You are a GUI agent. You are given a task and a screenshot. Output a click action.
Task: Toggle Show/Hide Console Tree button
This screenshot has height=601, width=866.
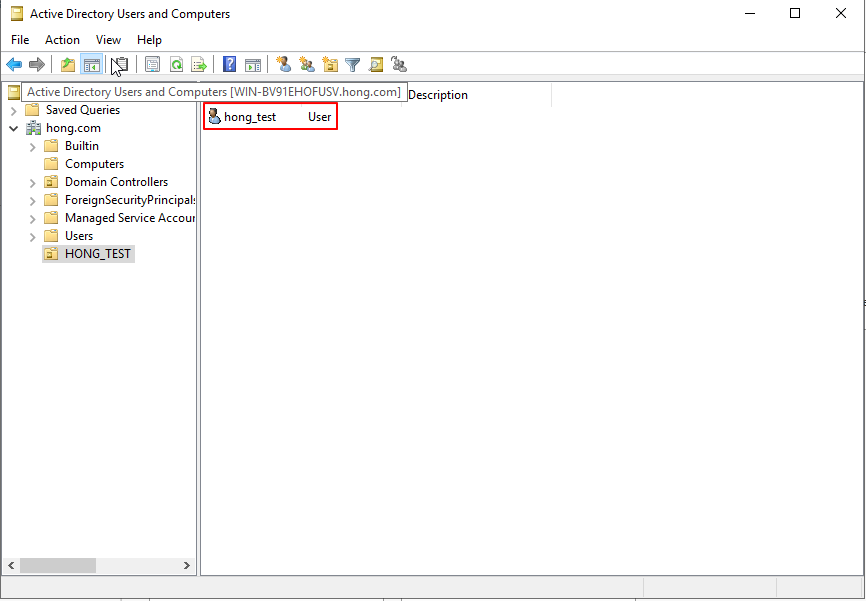(x=92, y=65)
